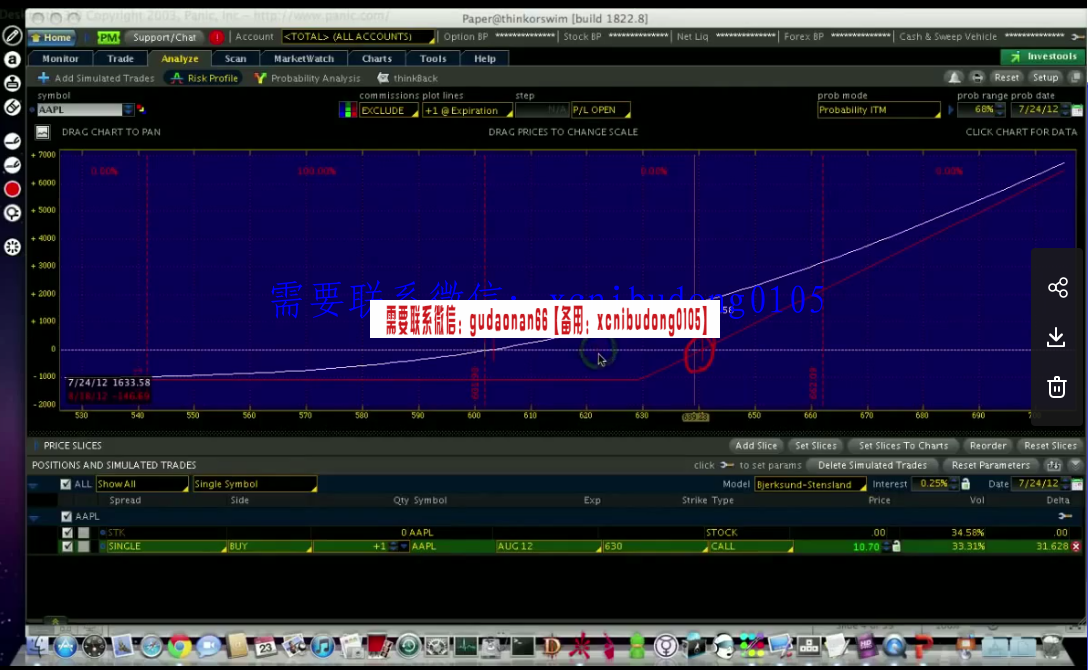
Task: Click the download icon on right overlay
Action: (x=1057, y=338)
